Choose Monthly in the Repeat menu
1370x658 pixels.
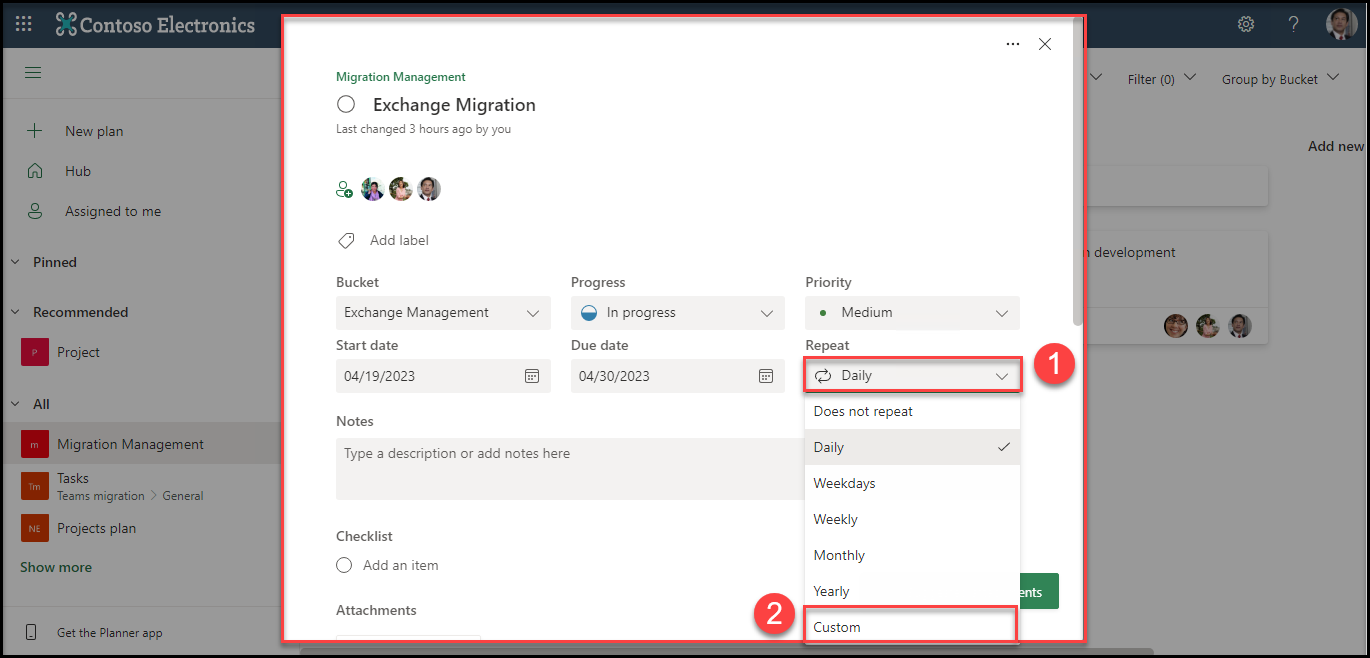tap(839, 554)
